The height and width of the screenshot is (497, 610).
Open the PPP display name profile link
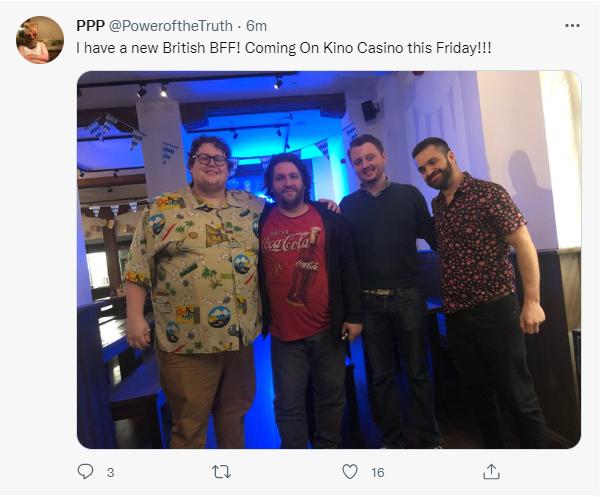tap(90, 26)
